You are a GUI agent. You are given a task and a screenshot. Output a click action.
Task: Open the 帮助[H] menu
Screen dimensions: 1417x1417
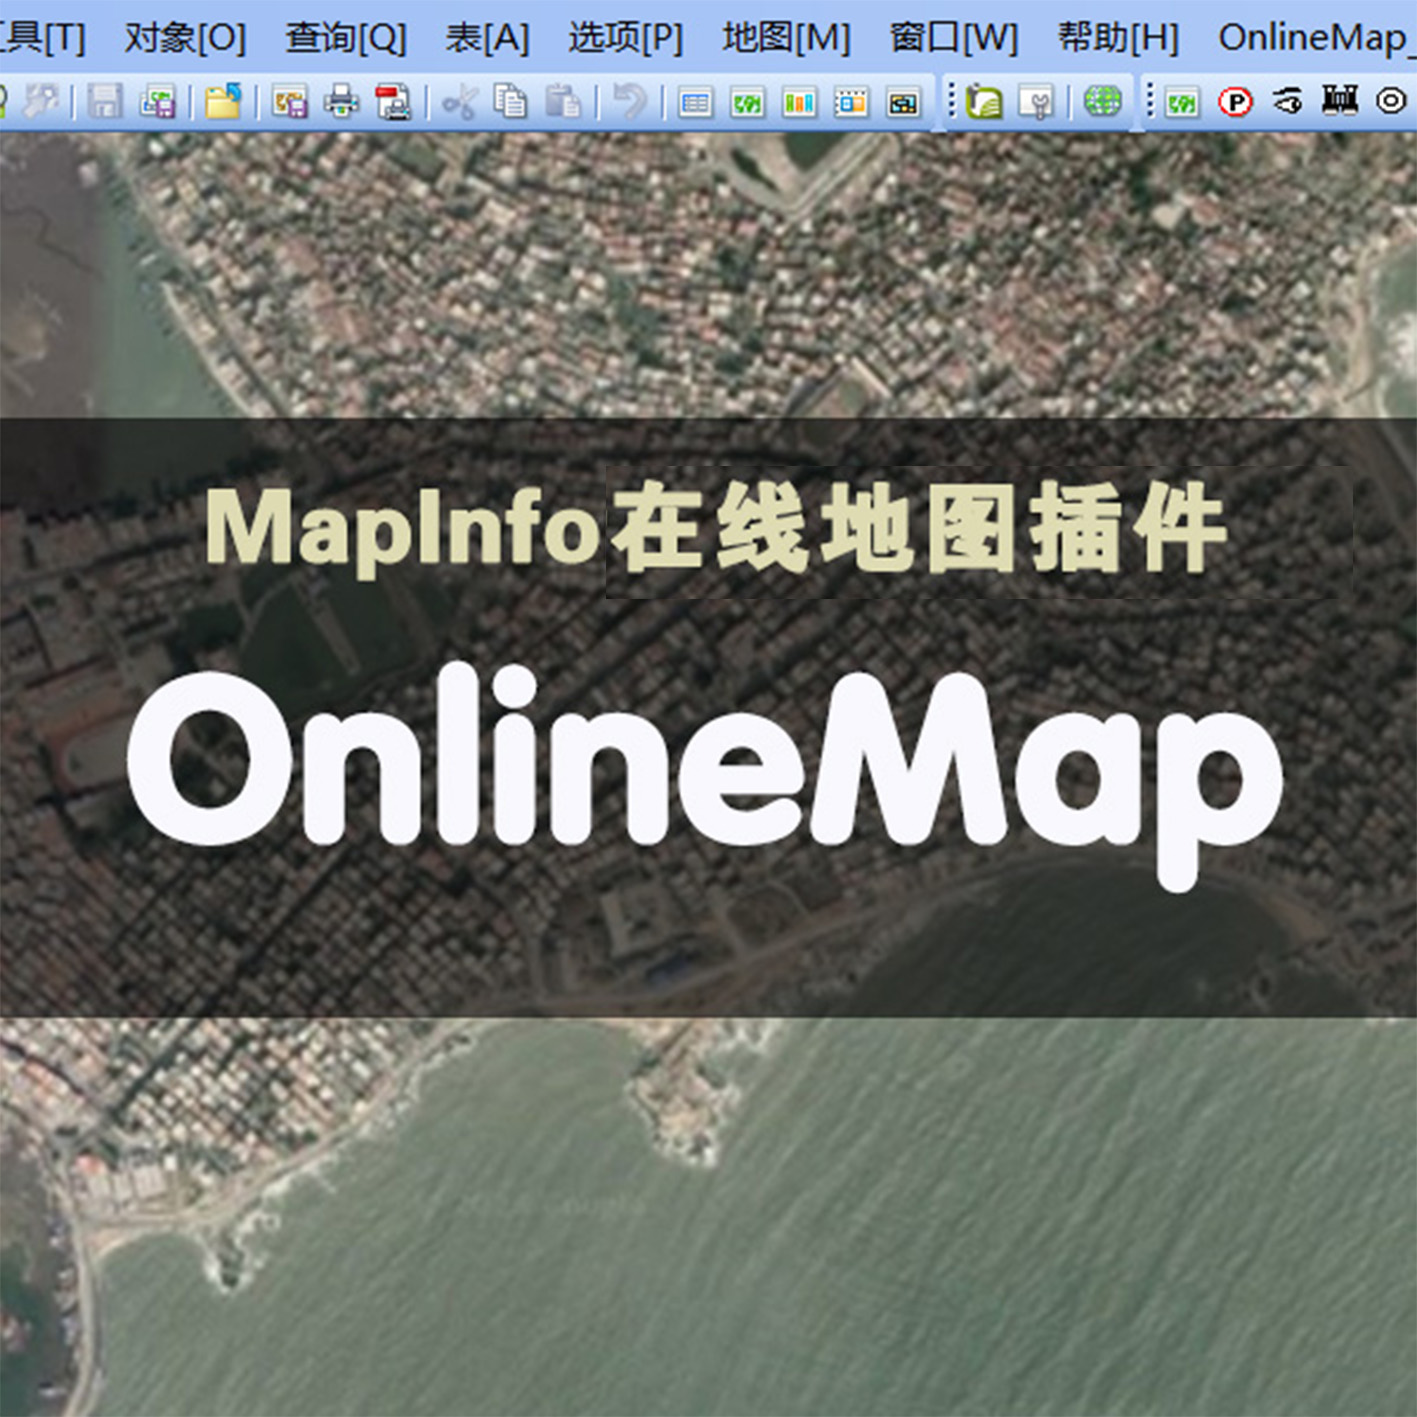coord(1118,39)
